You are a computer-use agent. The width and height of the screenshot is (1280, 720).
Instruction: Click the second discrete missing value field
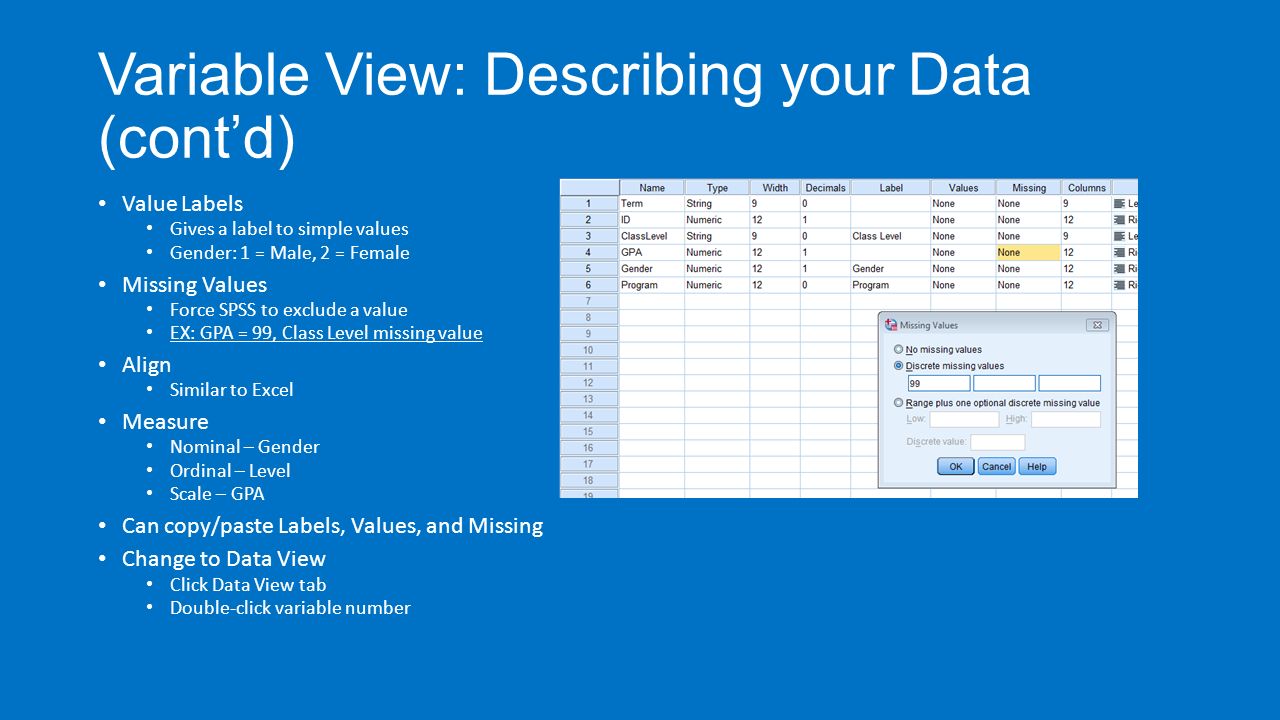[x=1004, y=383]
